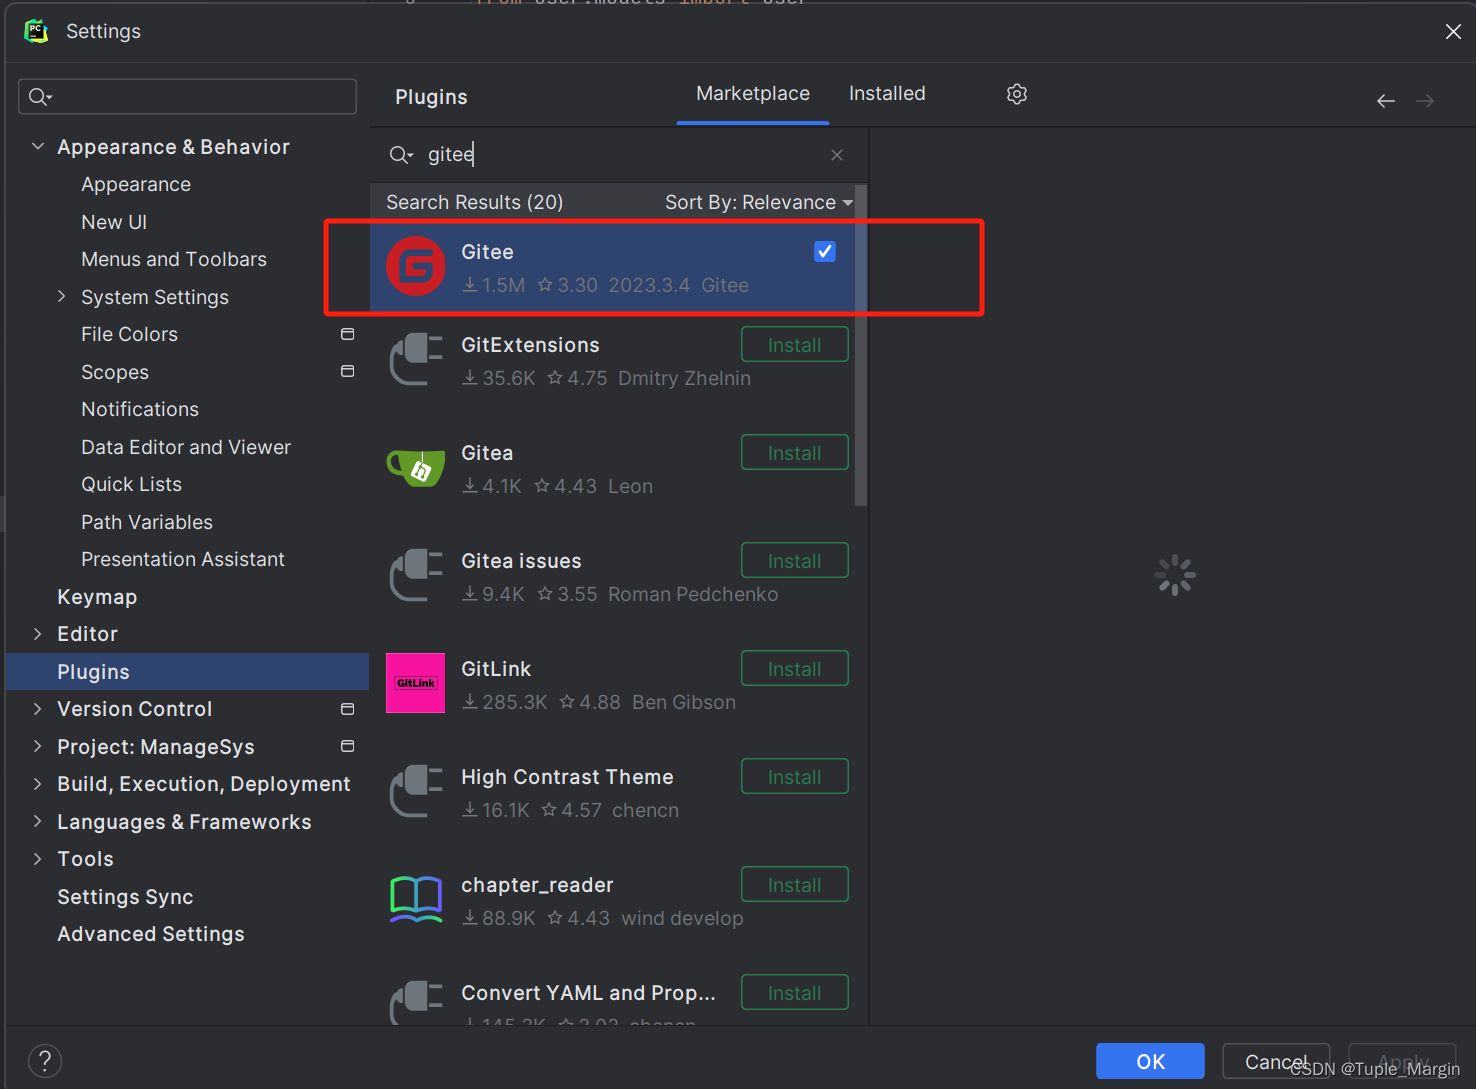
Task: Click the project-scope icon beside Version Control
Action: click(347, 709)
